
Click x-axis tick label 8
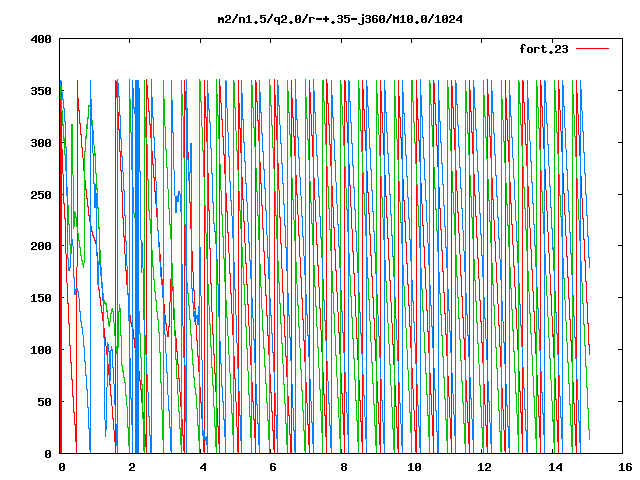pos(344,467)
